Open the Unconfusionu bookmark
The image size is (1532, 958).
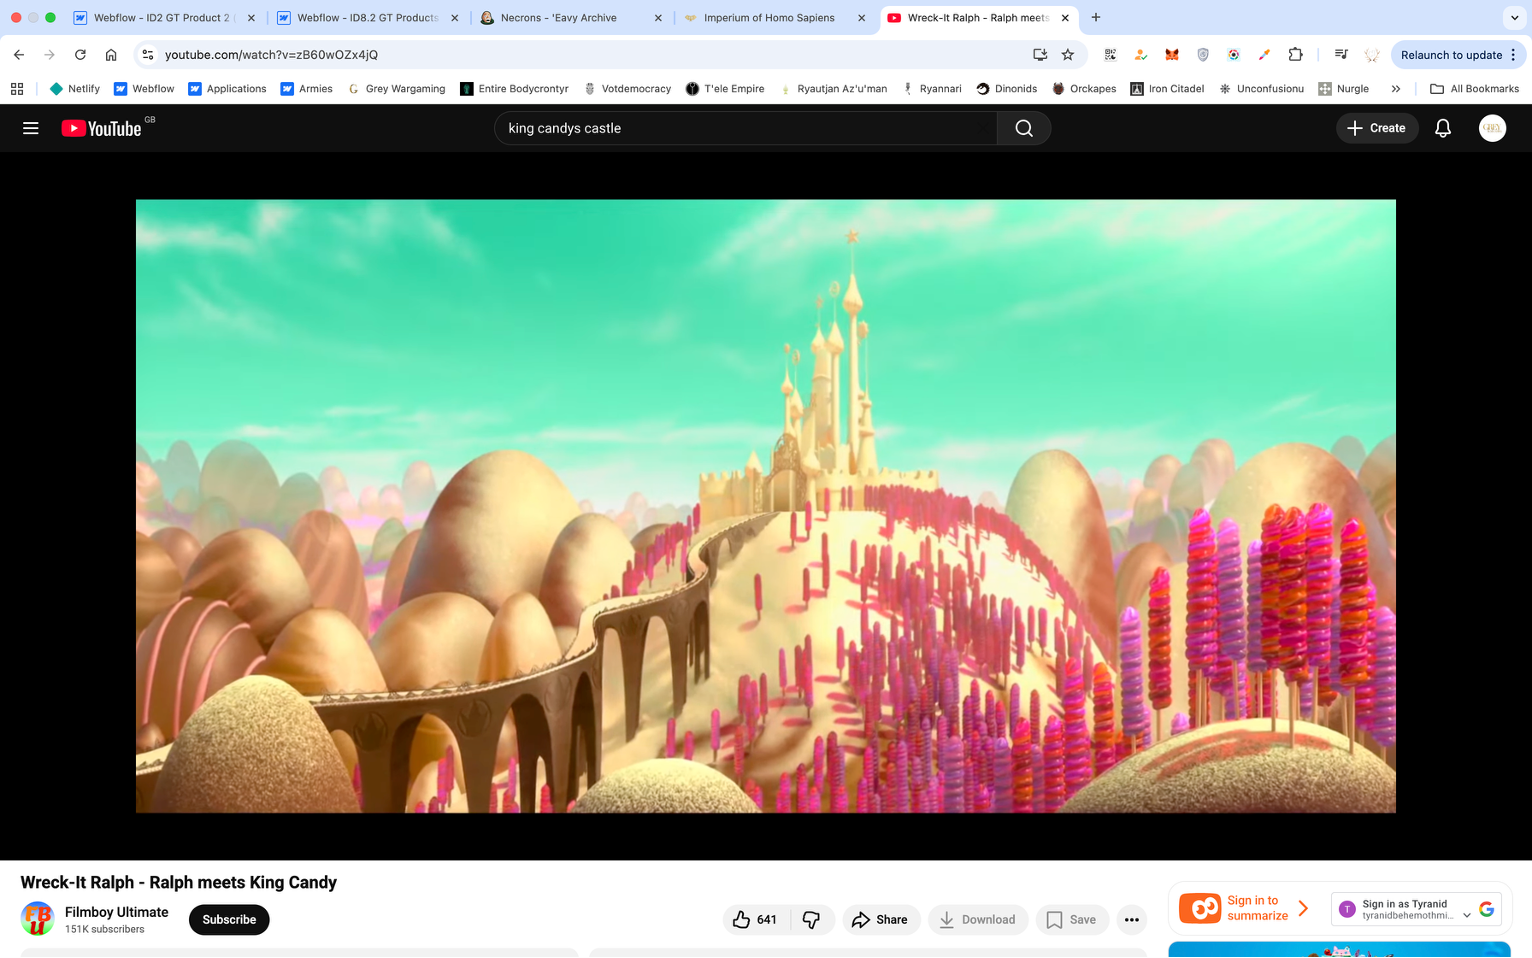[1261, 89]
